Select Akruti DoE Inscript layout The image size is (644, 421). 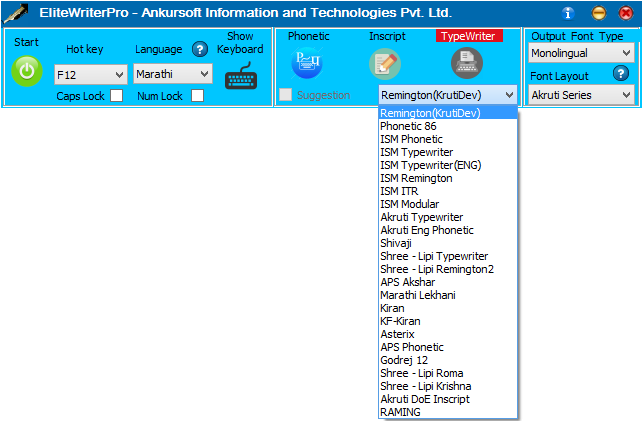tap(447, 399)
